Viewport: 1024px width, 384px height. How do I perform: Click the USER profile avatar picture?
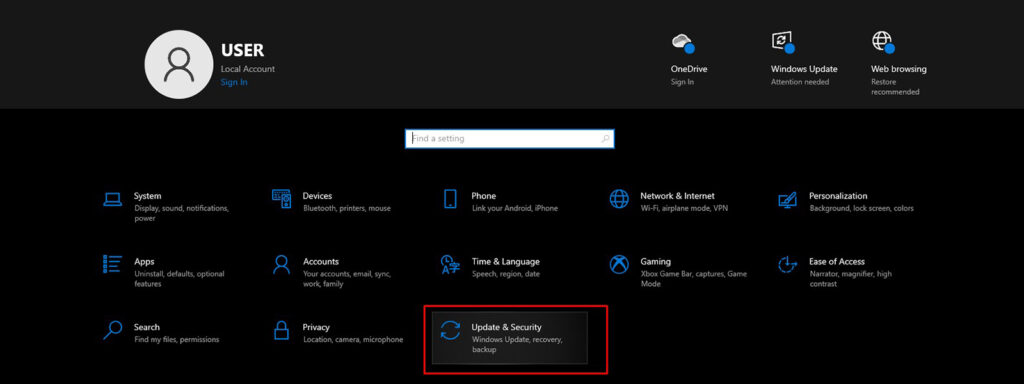178,64
